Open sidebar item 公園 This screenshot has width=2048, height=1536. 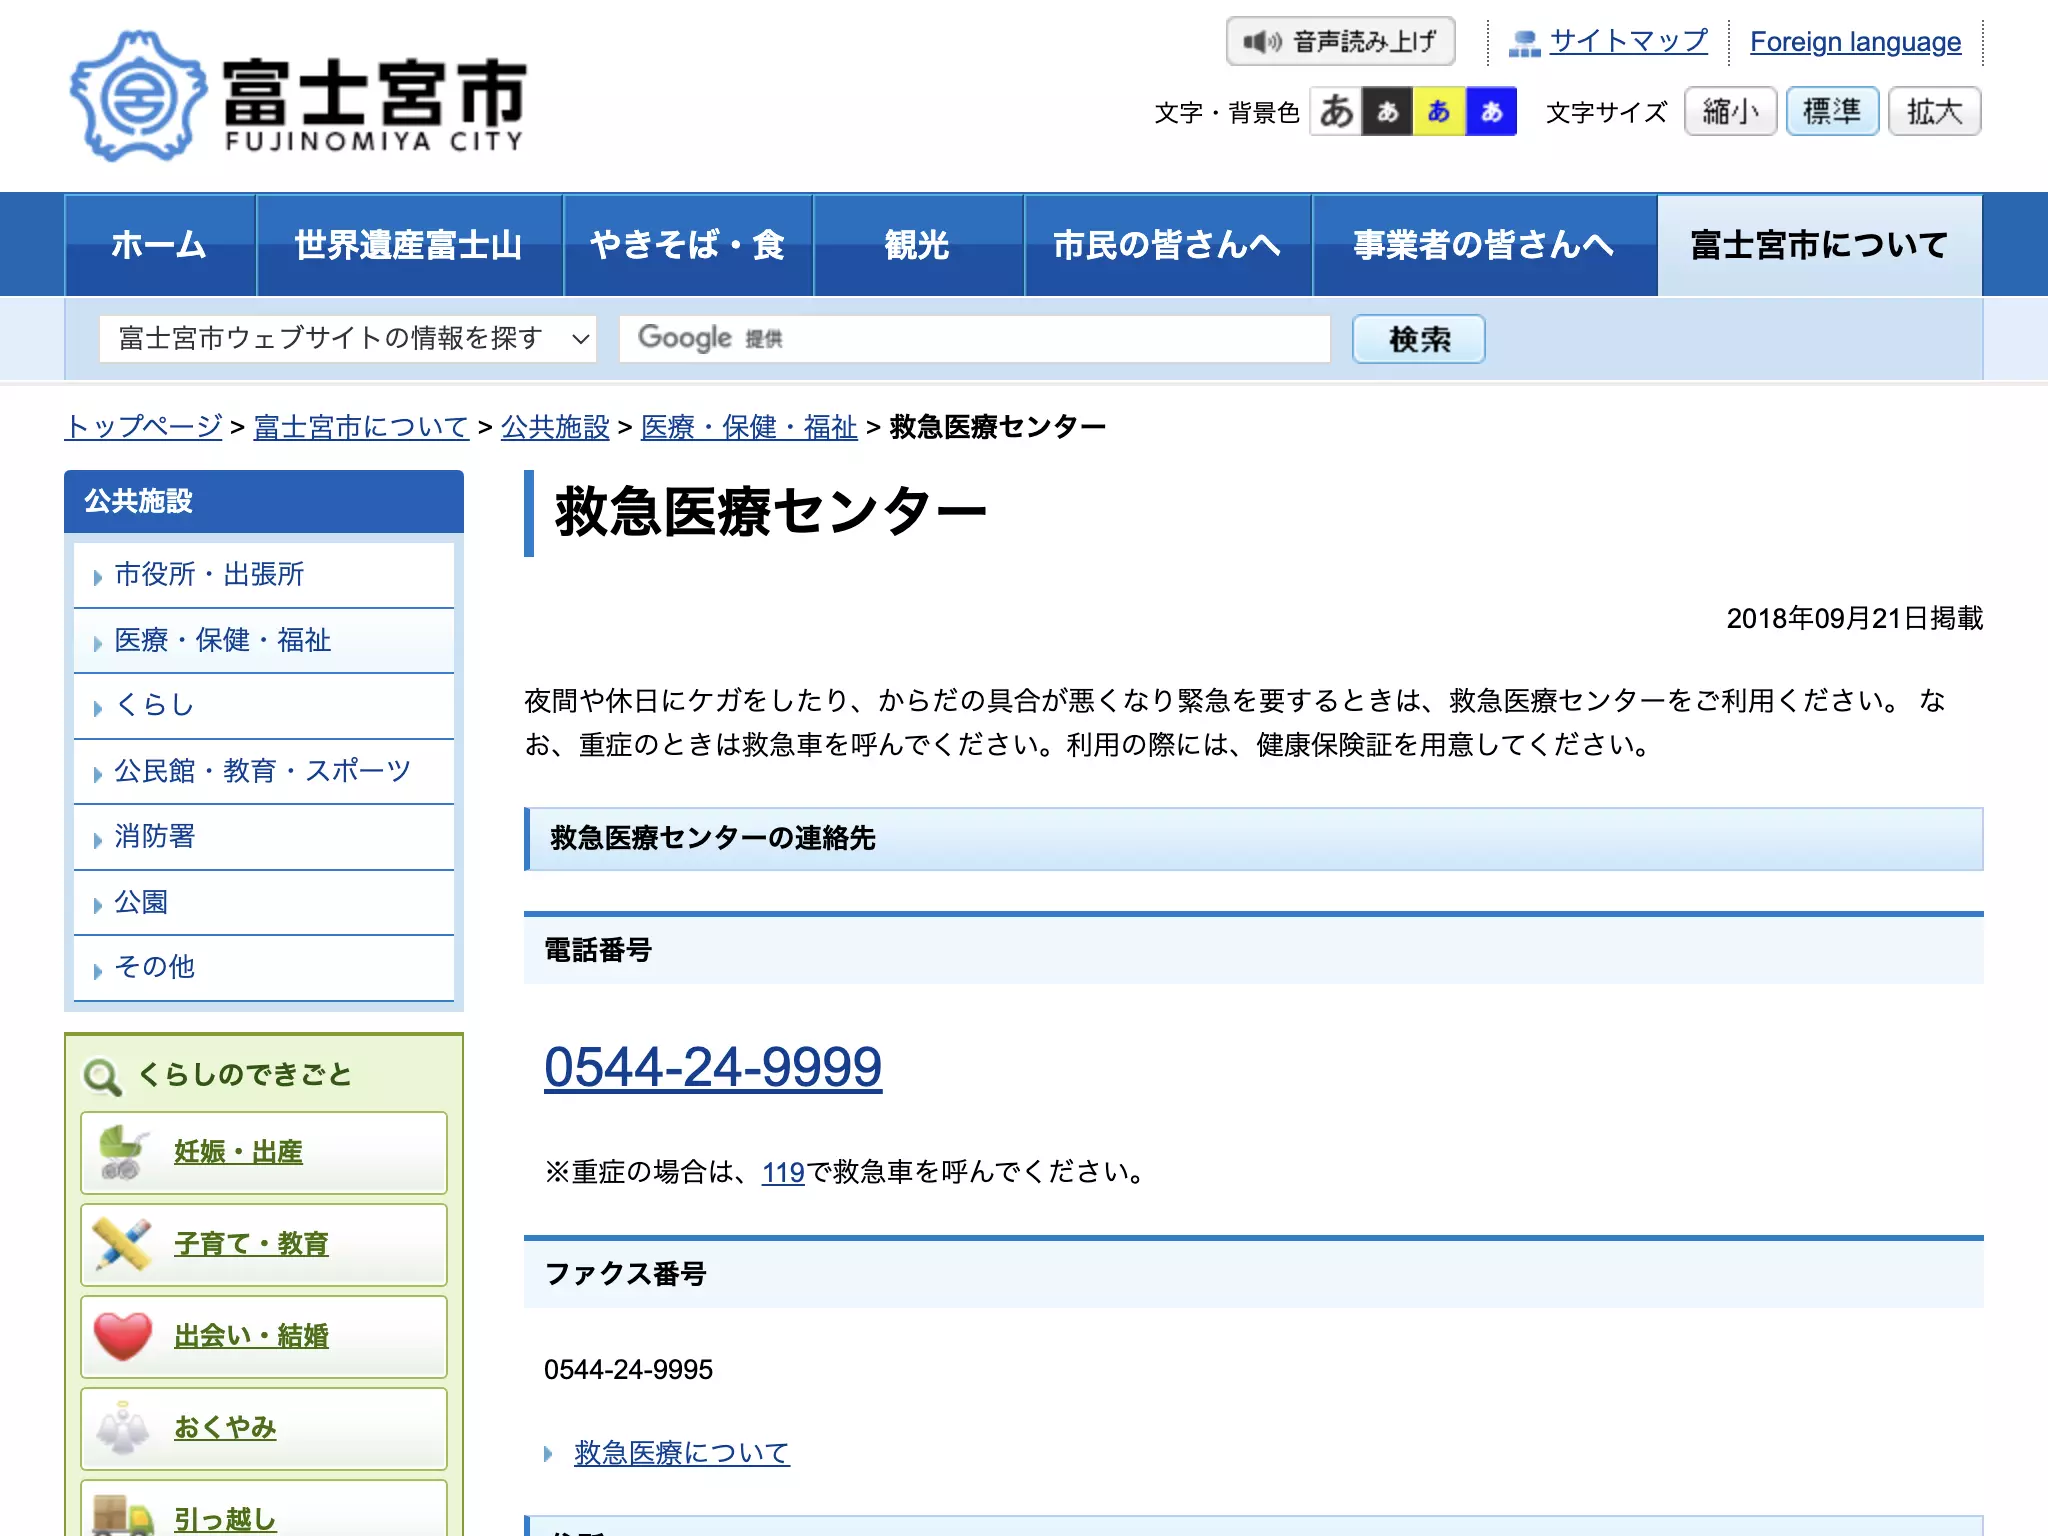(x=264, y=902)
